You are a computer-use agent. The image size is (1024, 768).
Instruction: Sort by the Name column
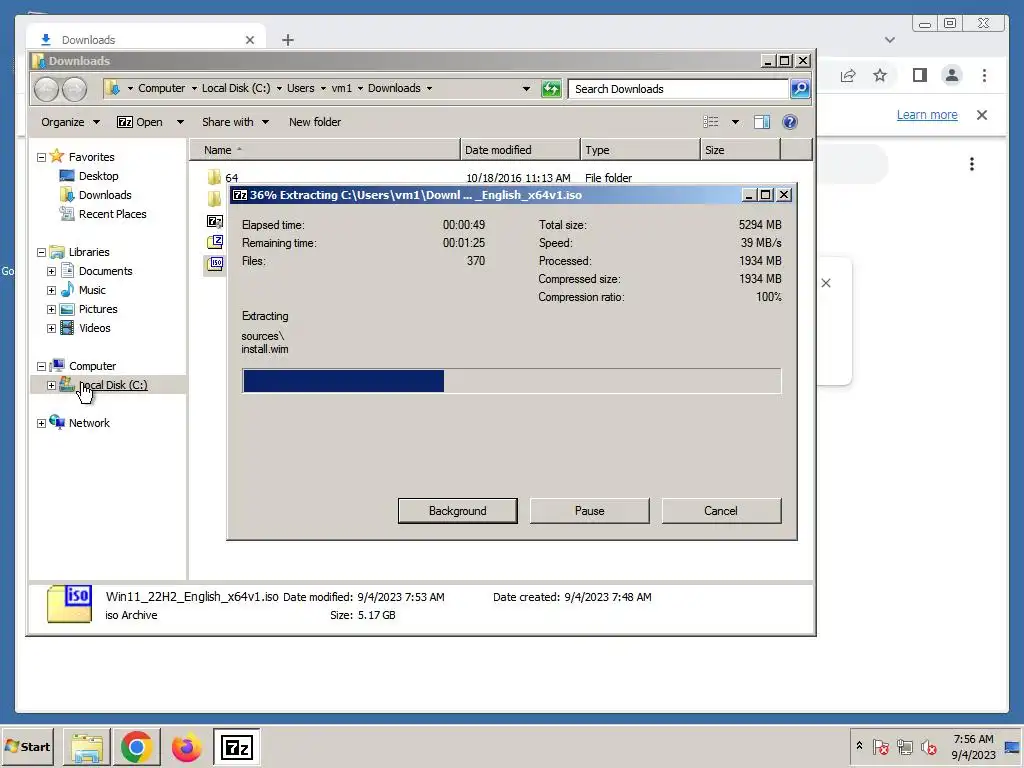pyautogui.click(x=325, y=150)
